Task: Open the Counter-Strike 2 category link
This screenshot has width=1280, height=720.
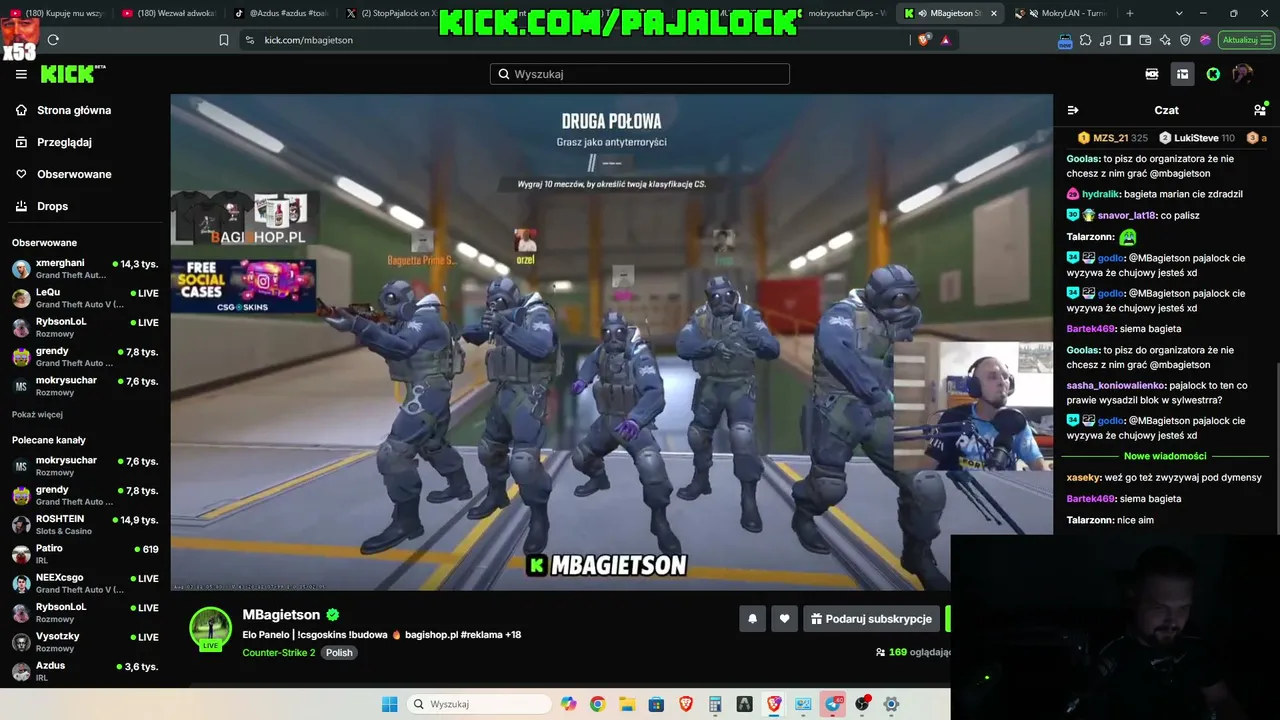Action: pos(278,653)
